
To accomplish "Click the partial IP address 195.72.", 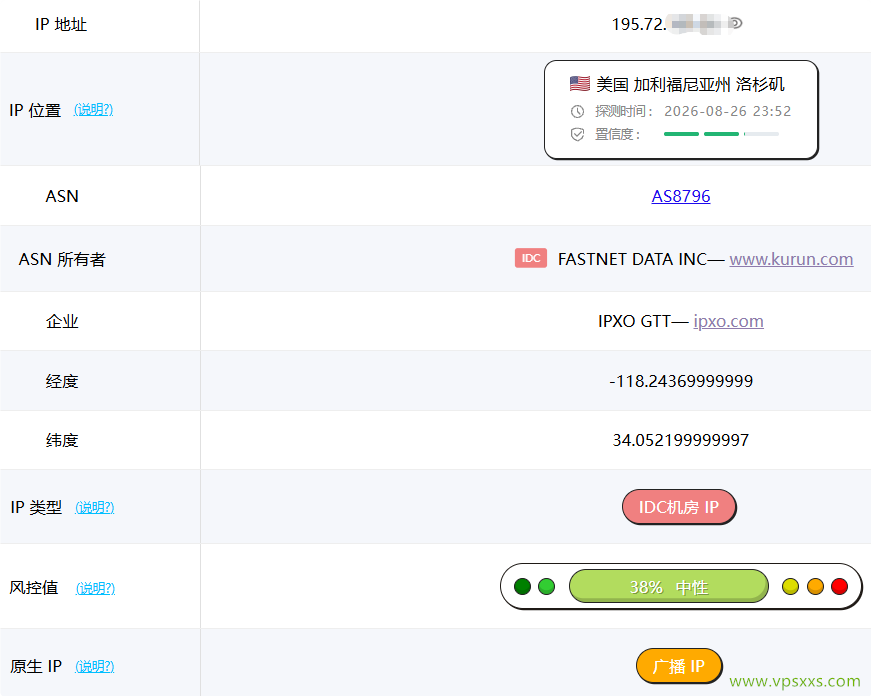I will (x=639, y=24).
